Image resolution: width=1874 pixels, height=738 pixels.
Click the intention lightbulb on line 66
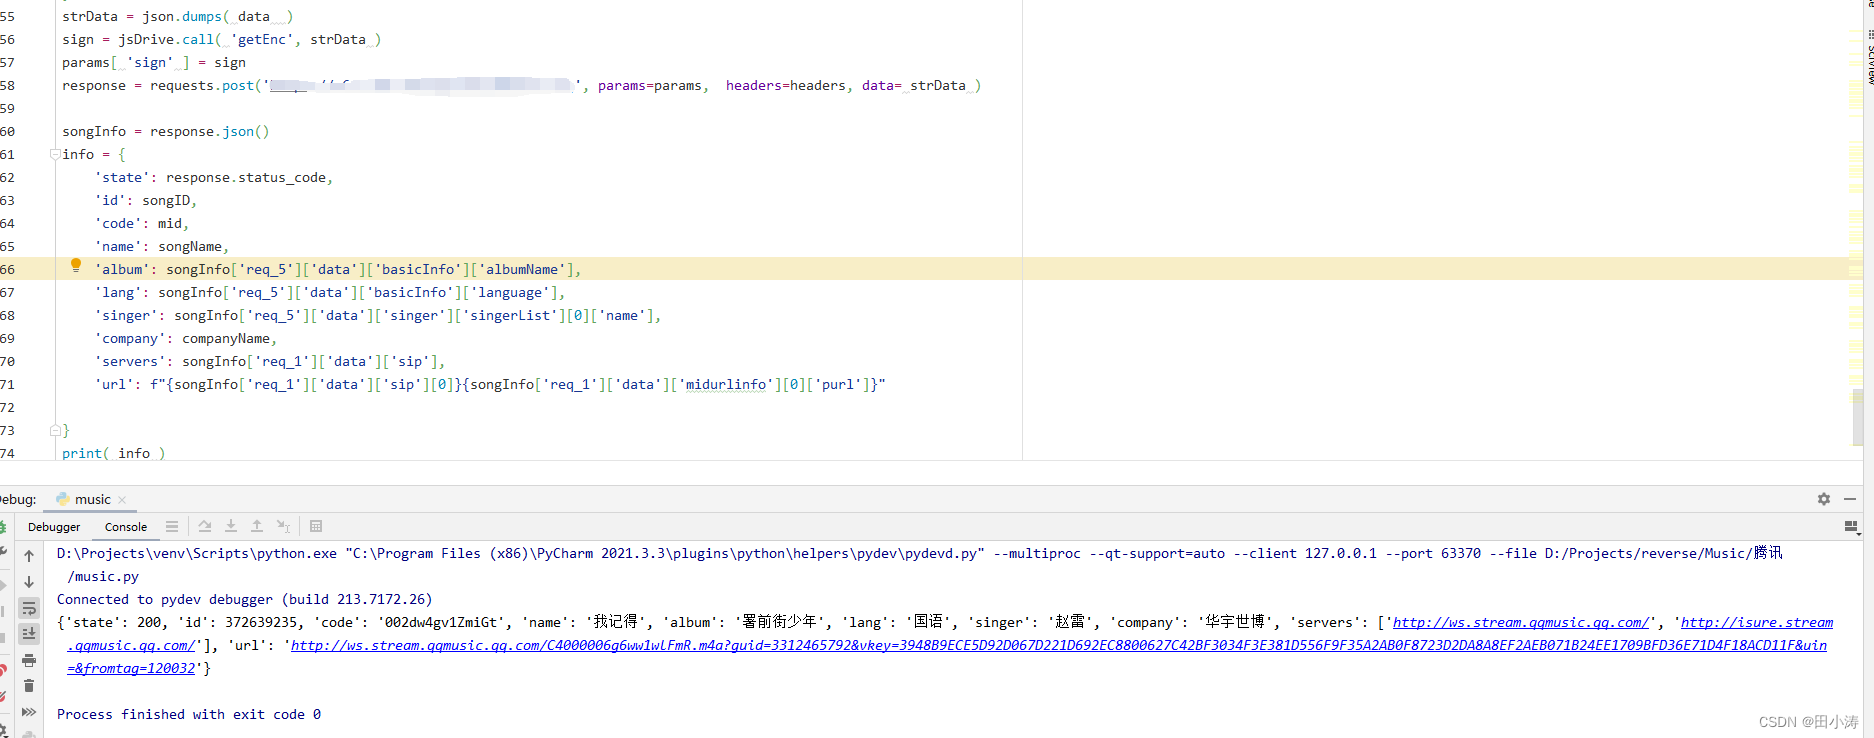76,266
